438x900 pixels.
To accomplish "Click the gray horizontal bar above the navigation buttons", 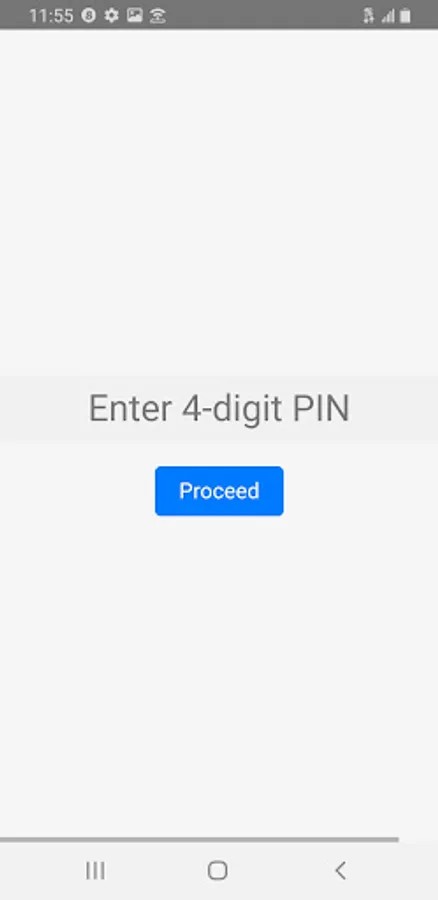I will pyautogui.click(x=199, y=839).
